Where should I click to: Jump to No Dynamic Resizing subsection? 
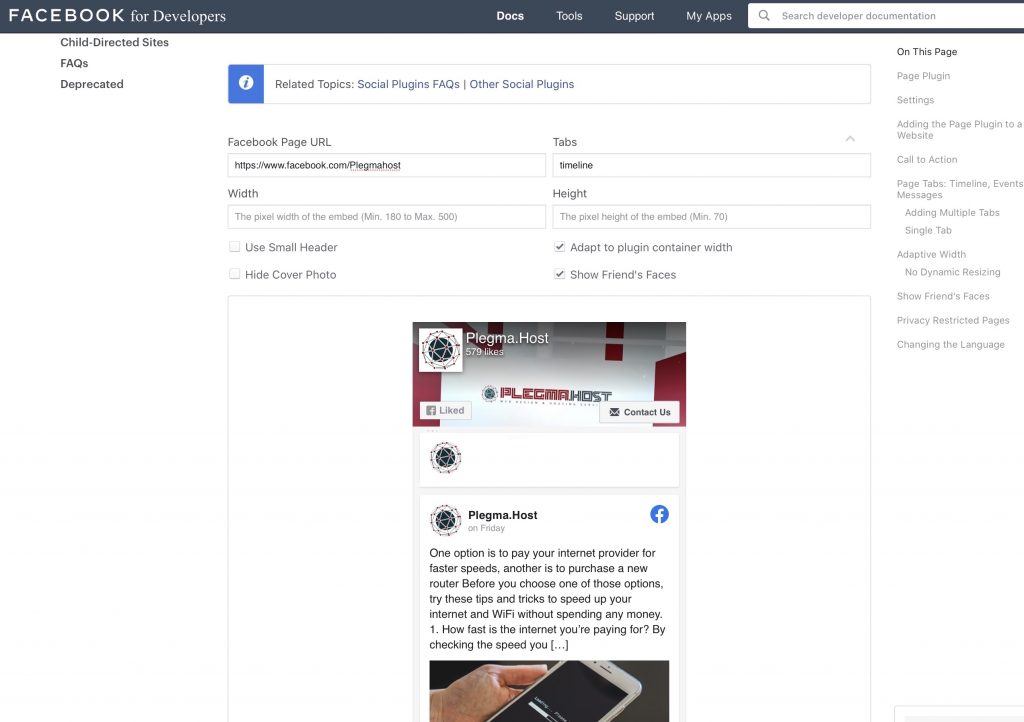coord(952,272)
